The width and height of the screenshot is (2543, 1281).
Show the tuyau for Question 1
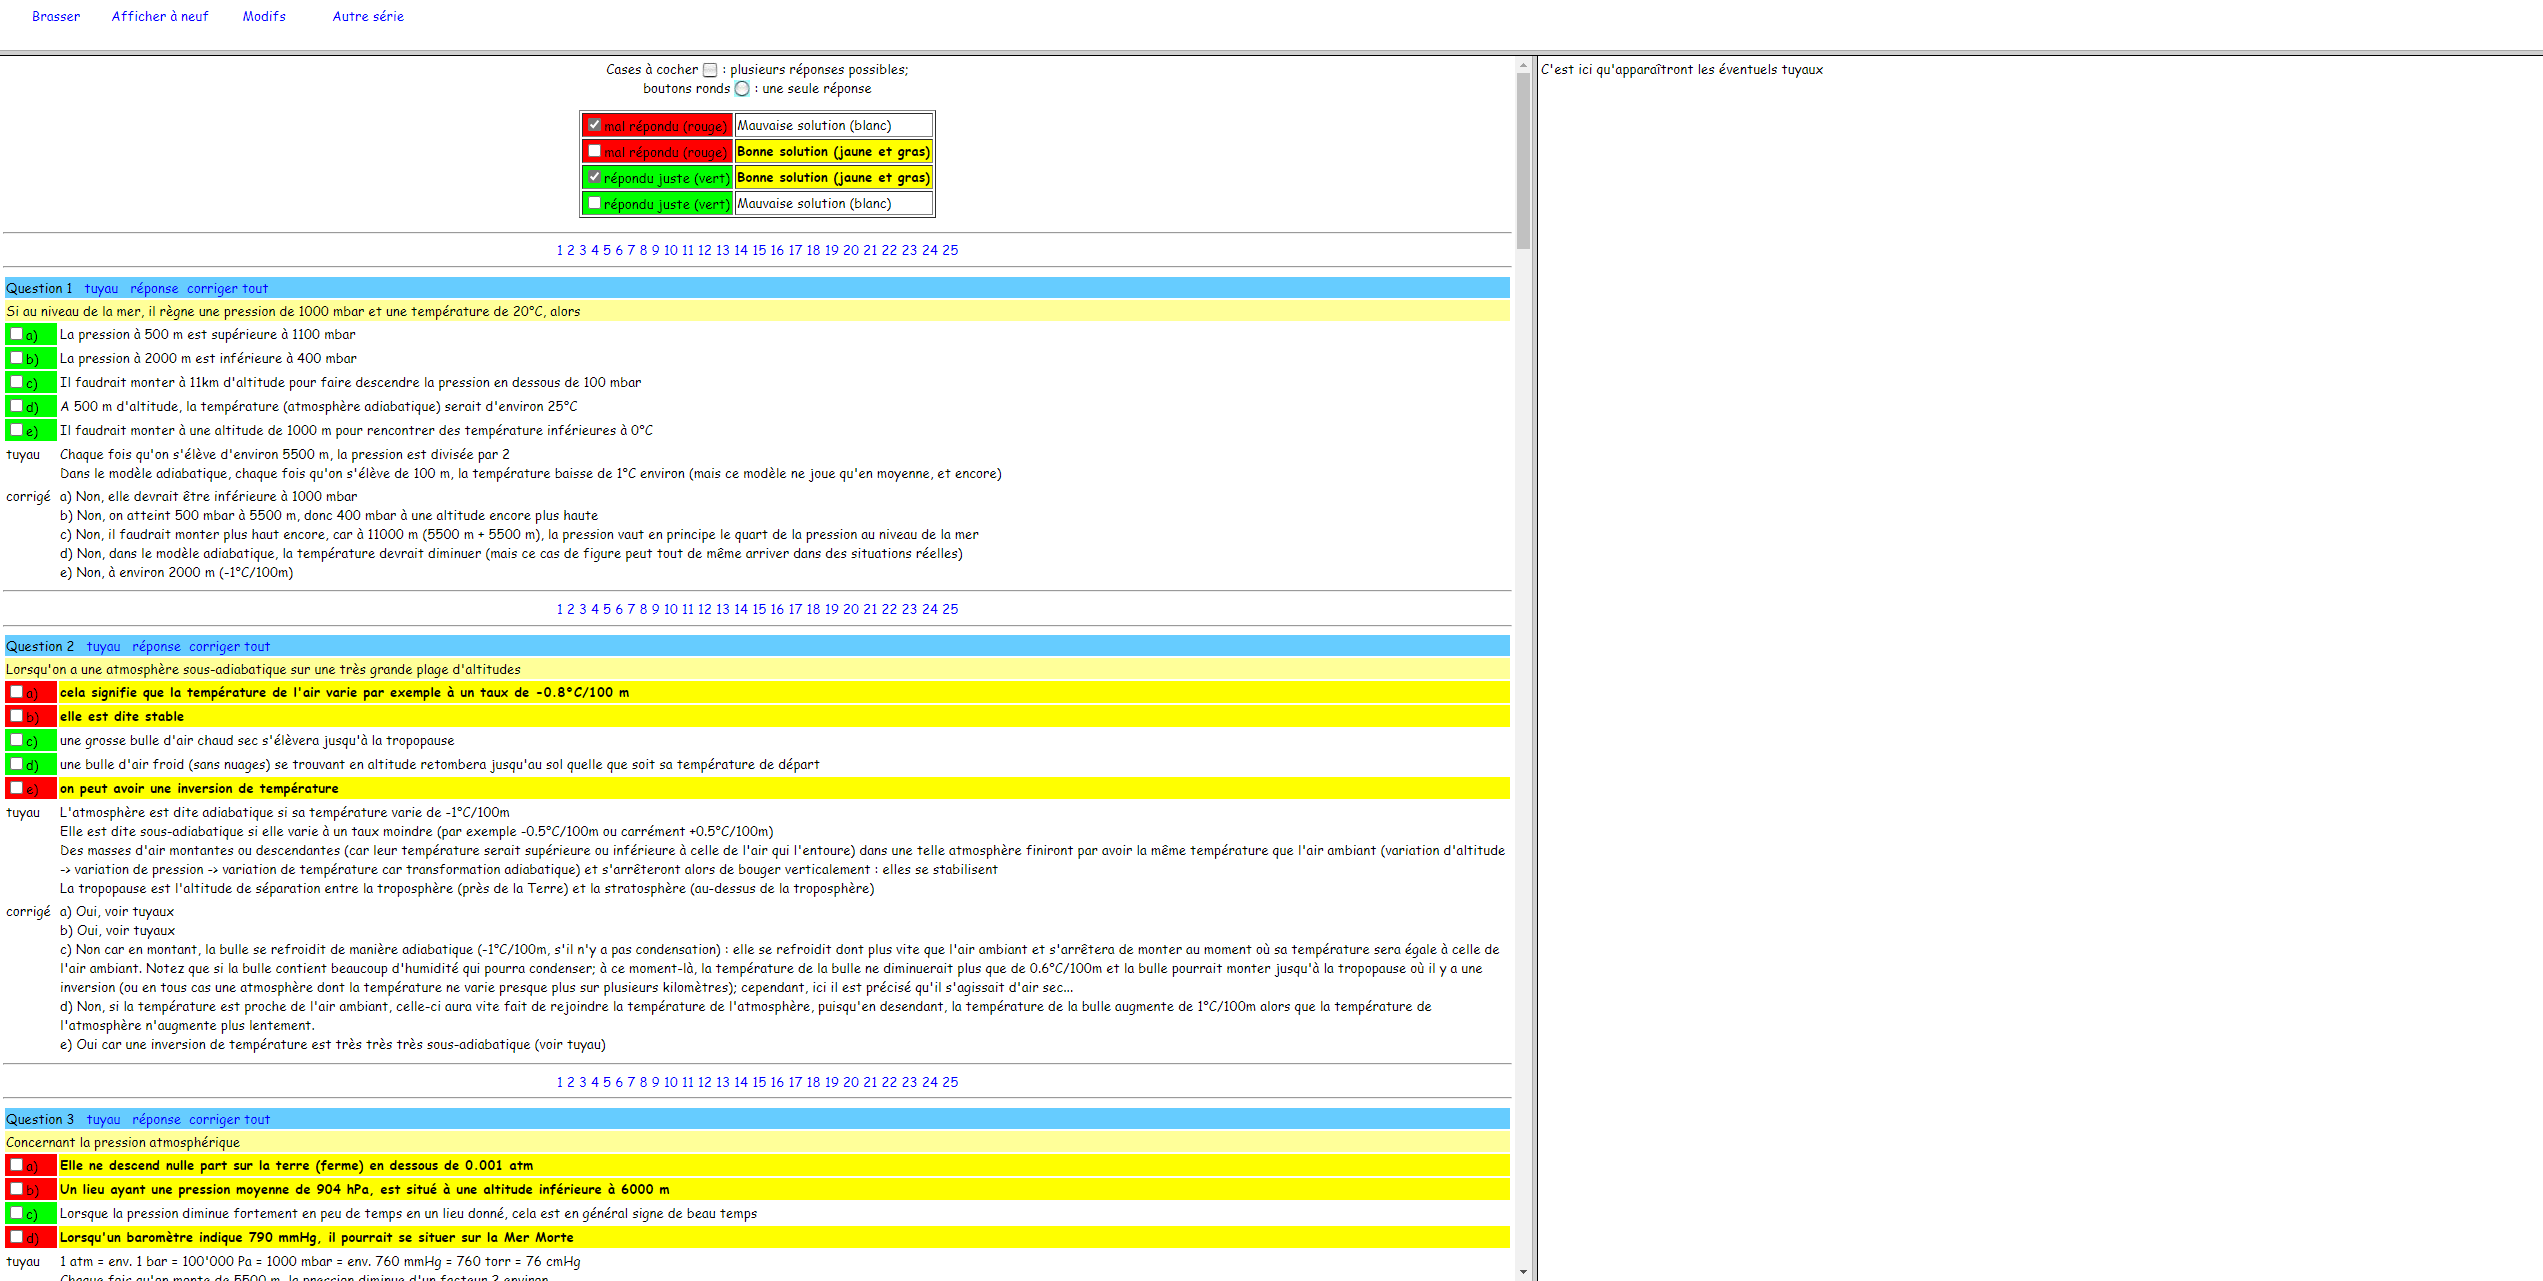point(101,288)
